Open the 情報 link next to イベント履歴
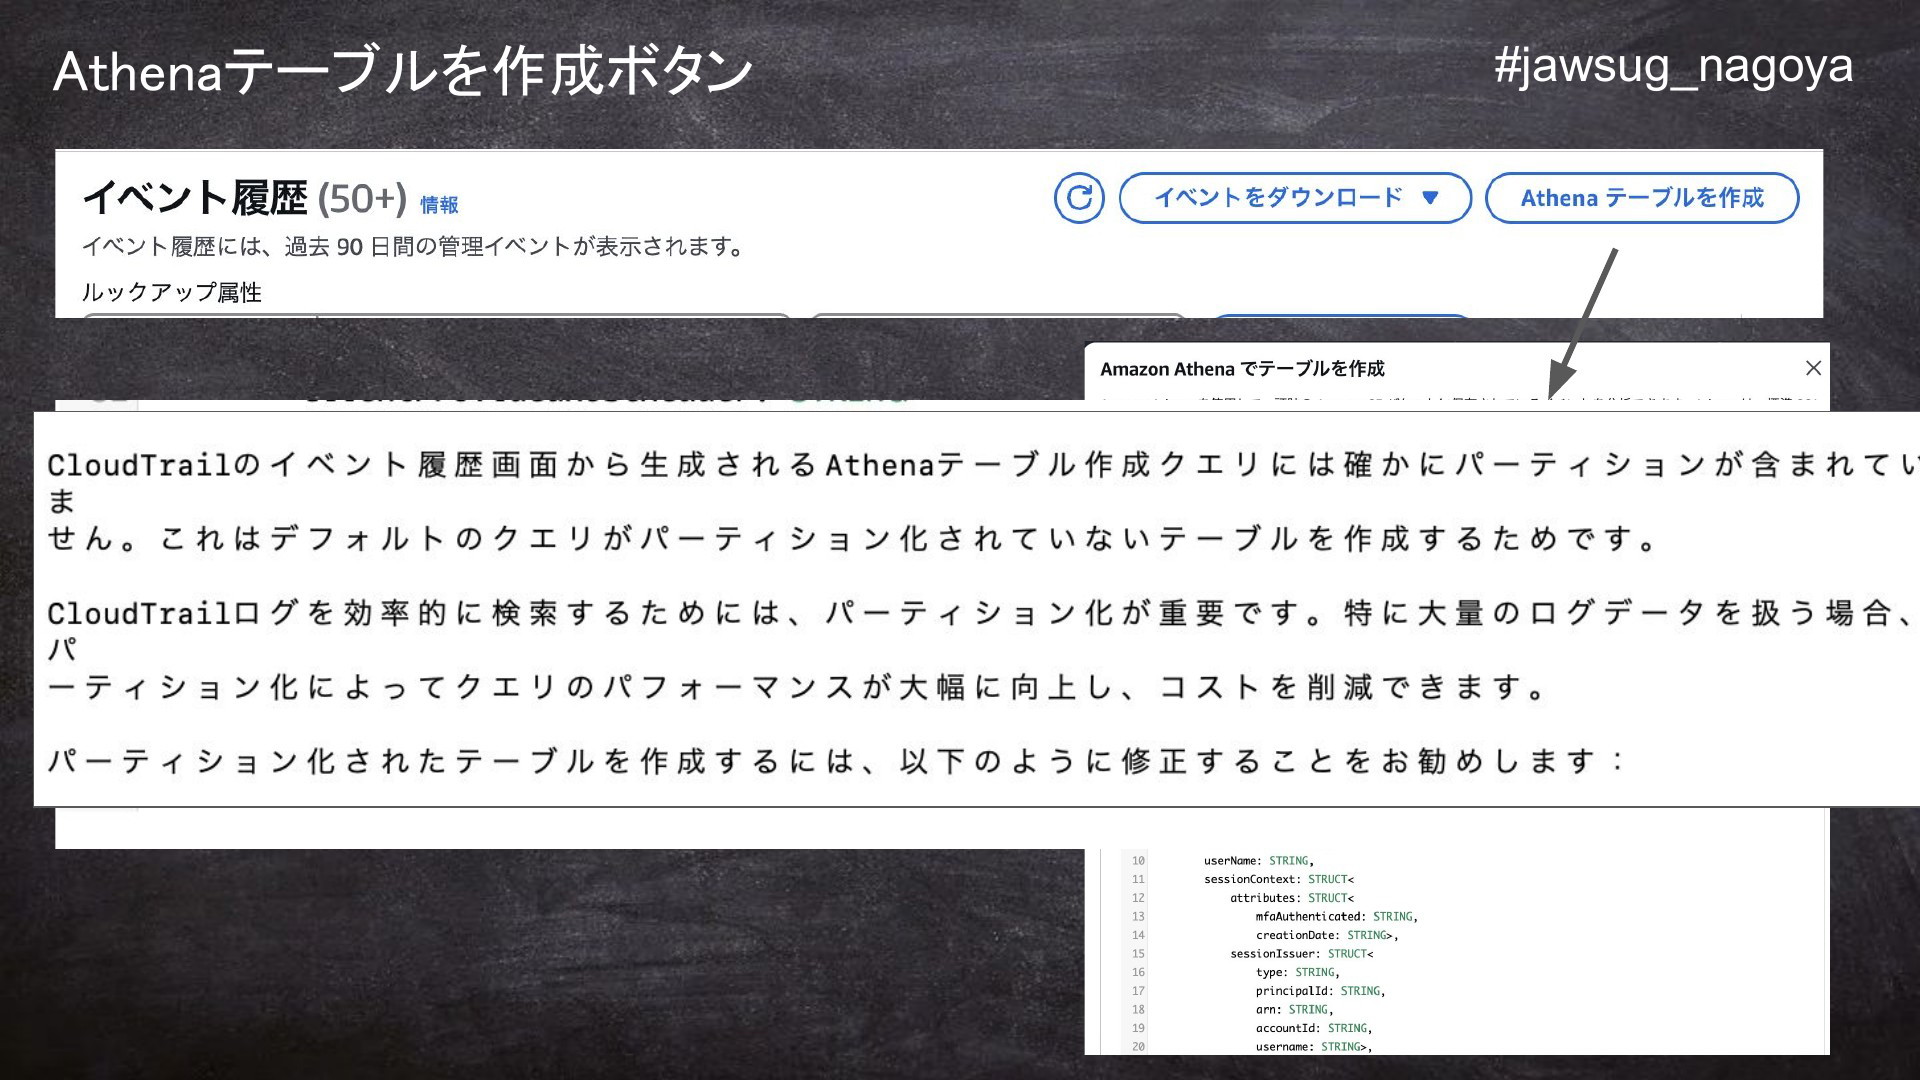The width and height of the screenshot is (1920, 1080). tap(439, 205)
